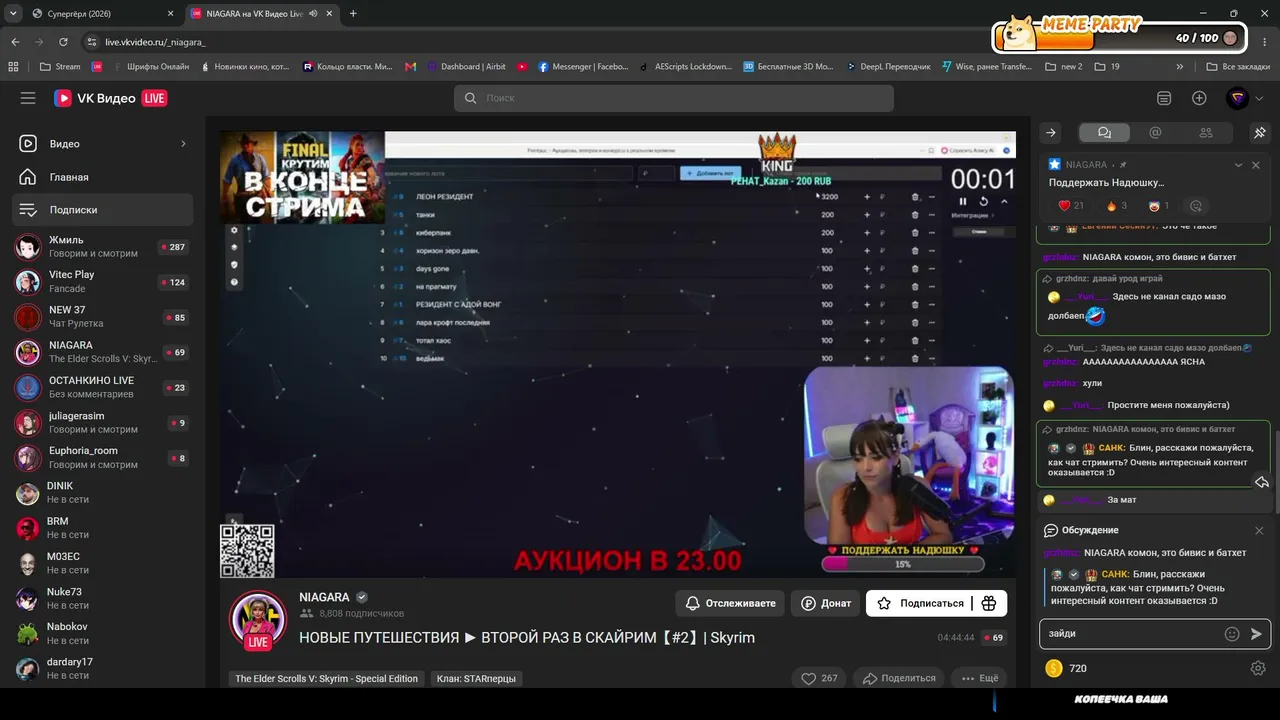1280x720 pixels.
Task: Click the address bar URL
Action: click(x=155, y=42)
